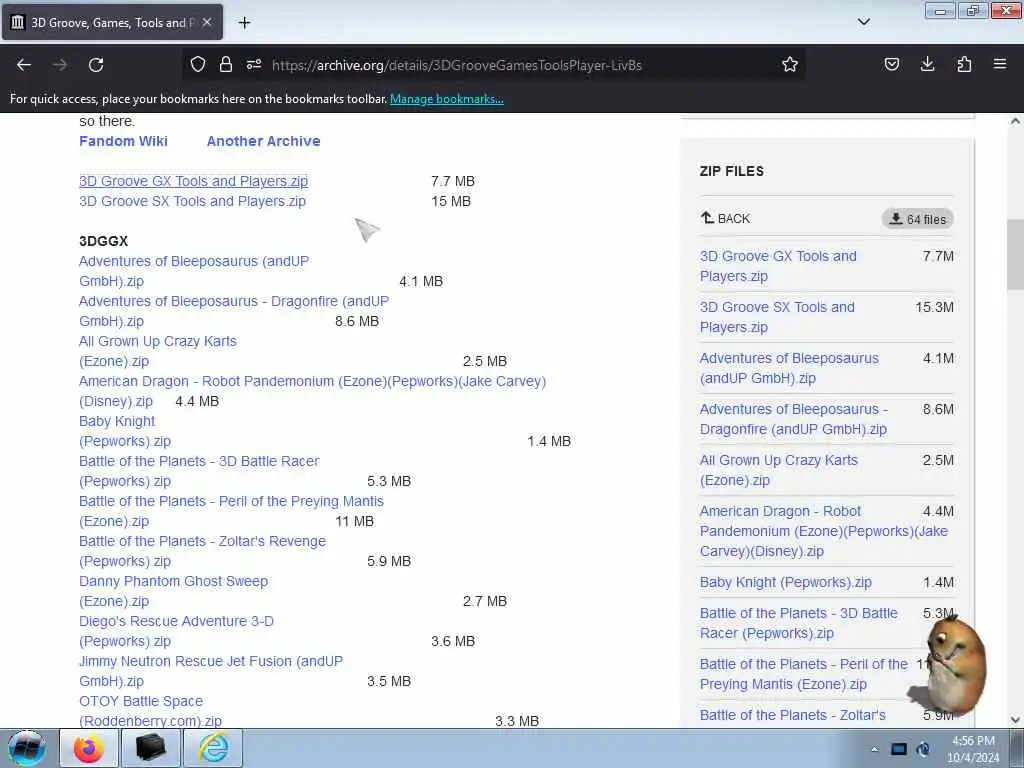1024x768 pixels.
Task: Open American Dragon - Robot Pandemonium in sidebar
Action: (824, 531)
